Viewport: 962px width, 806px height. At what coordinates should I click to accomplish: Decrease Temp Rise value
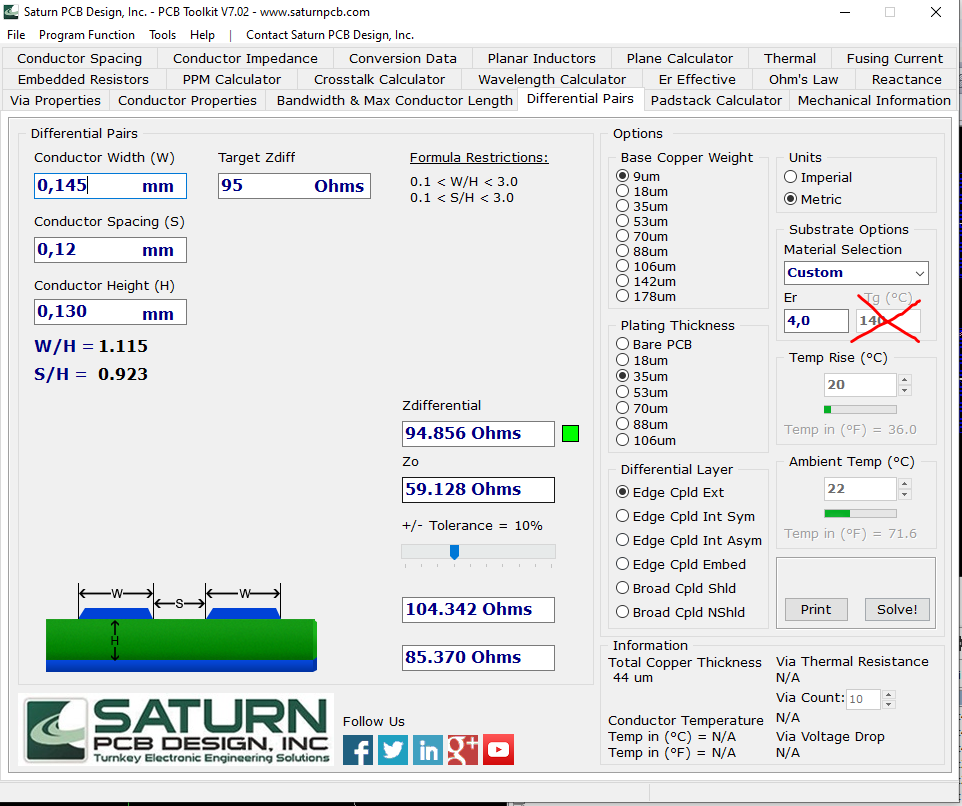coord(904,391)
